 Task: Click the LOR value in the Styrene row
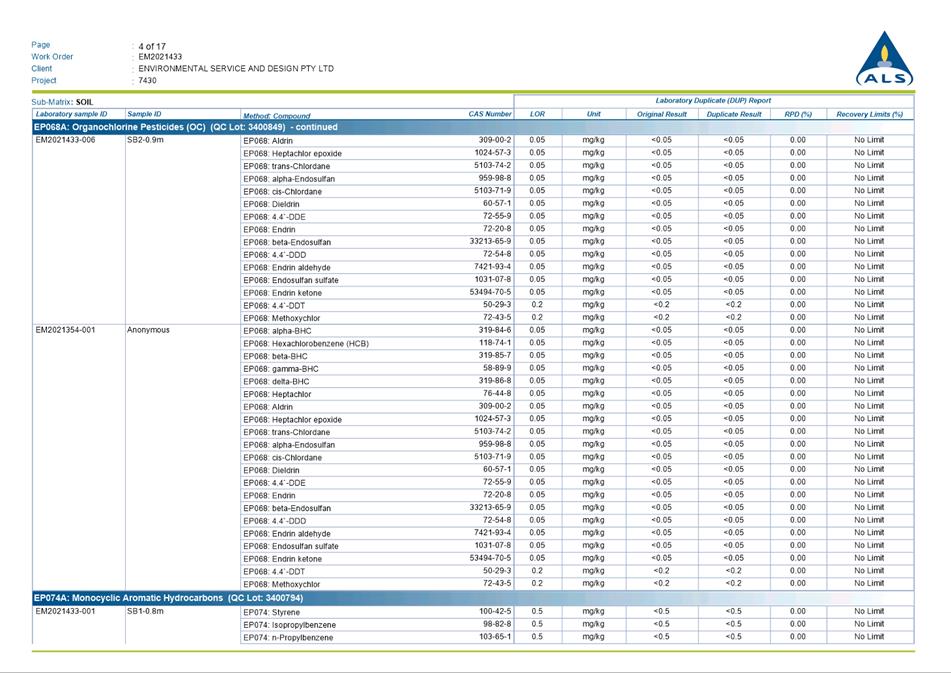(x=537, y=612)
